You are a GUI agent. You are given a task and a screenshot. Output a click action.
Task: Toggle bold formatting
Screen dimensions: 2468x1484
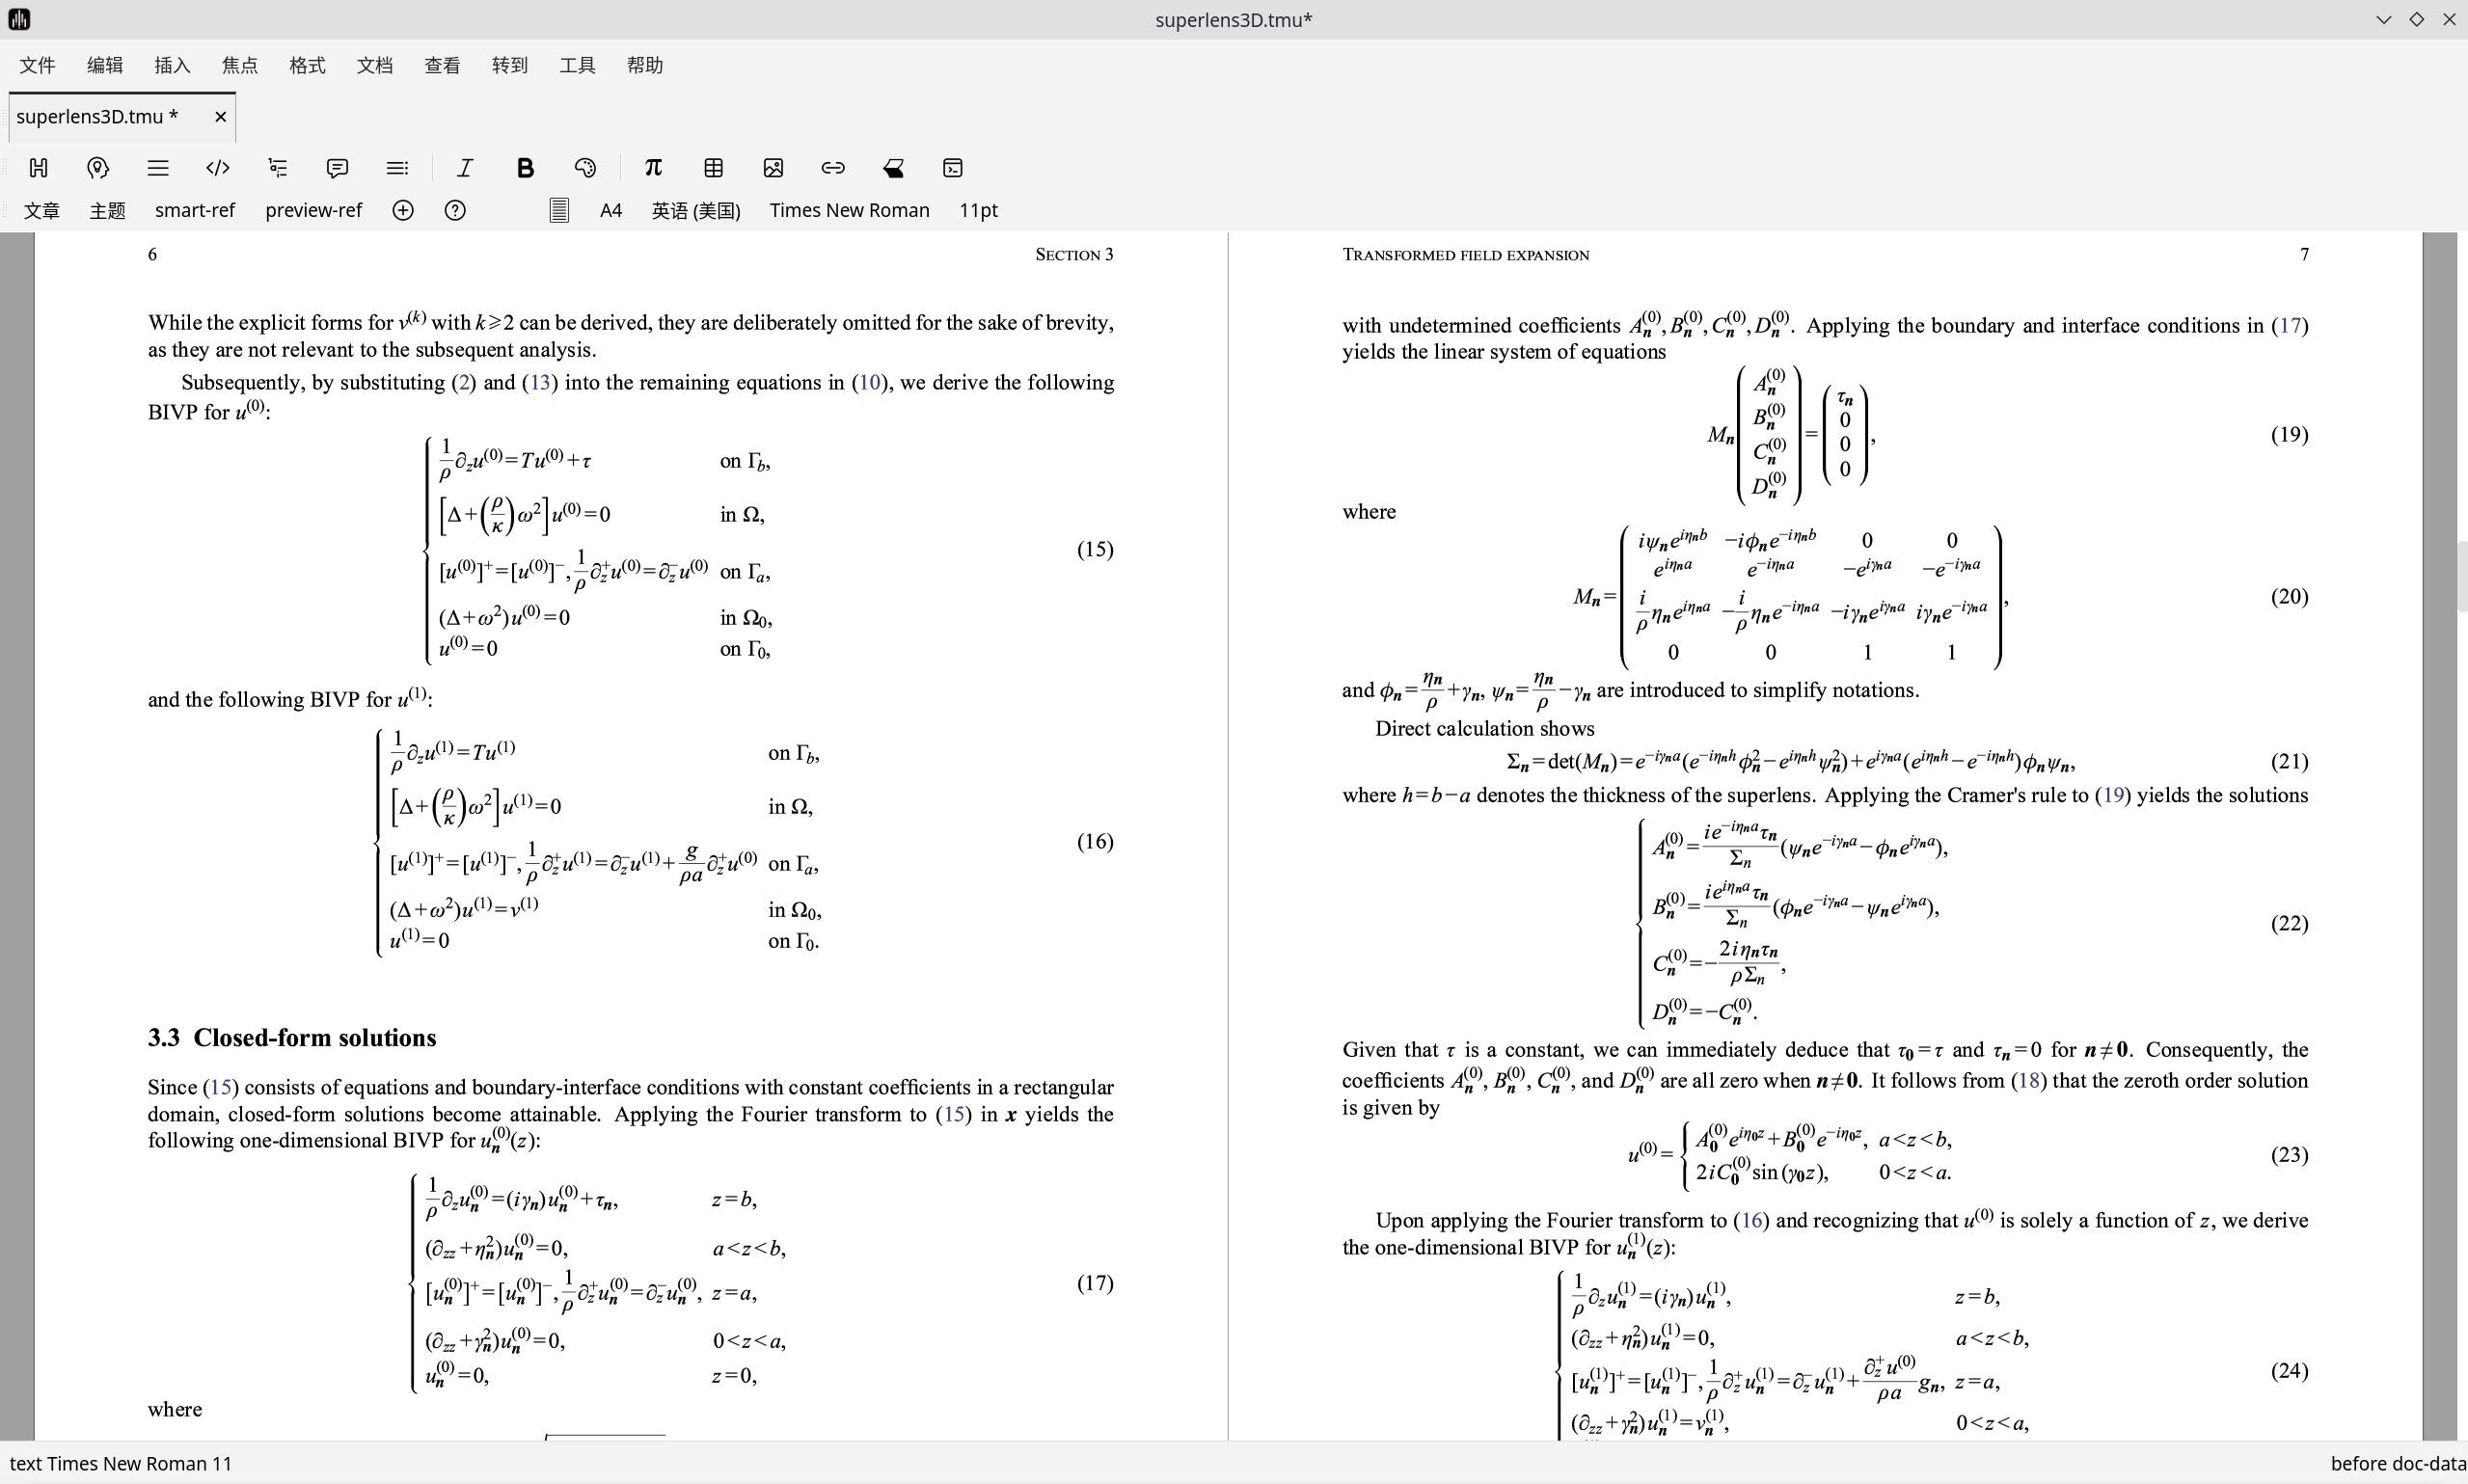click(525, 168)
